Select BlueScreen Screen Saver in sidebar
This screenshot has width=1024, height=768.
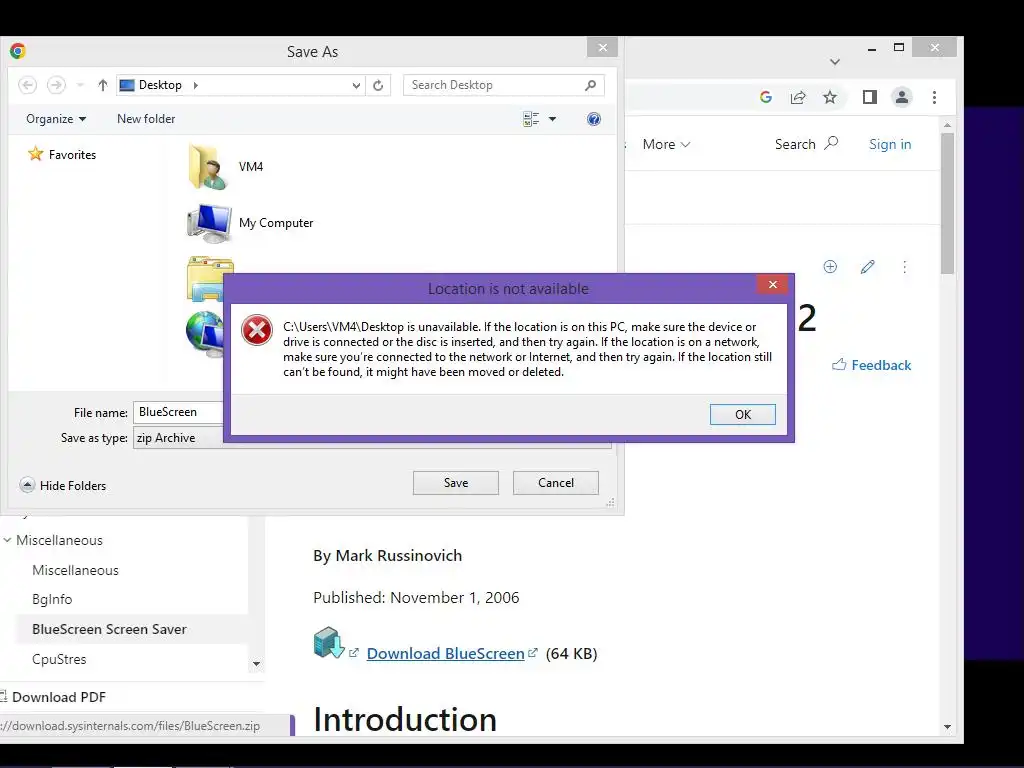tap(109, 629)
